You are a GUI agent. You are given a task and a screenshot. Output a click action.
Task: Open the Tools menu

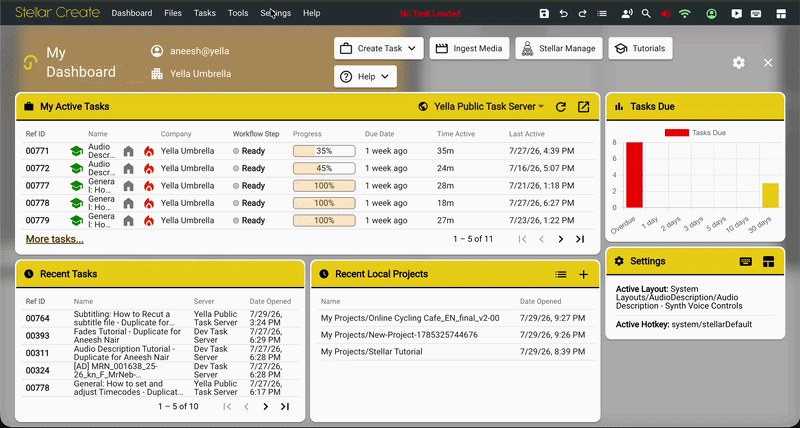[238, 13]
